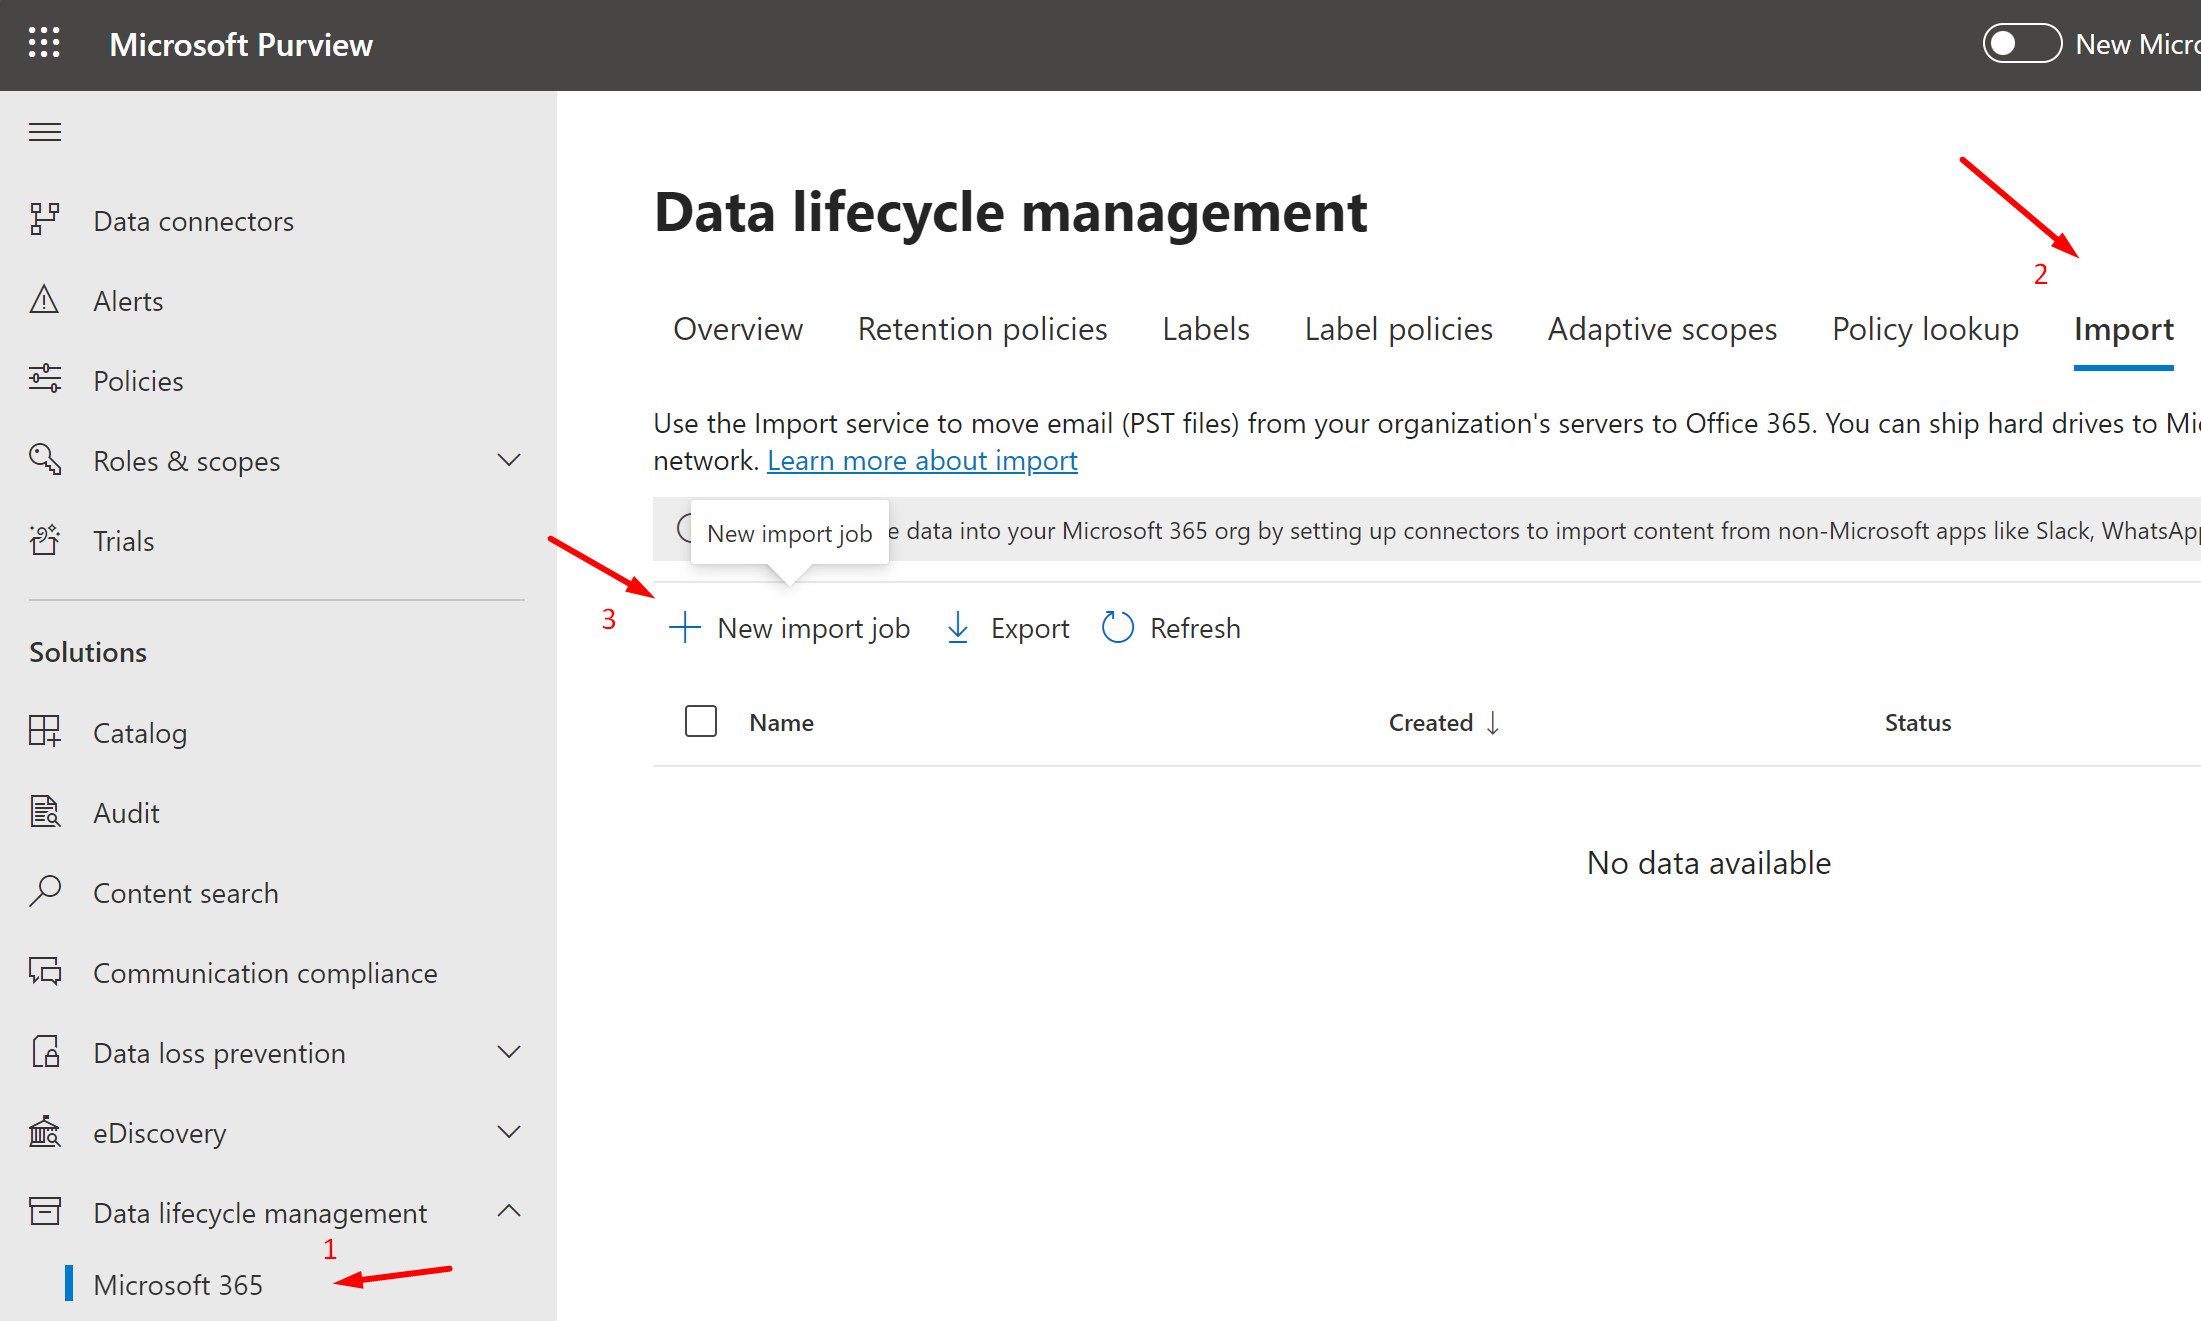Switch to the Retention policies tab
This screenshot has height=1321, width=2201.
coord(981,329)
